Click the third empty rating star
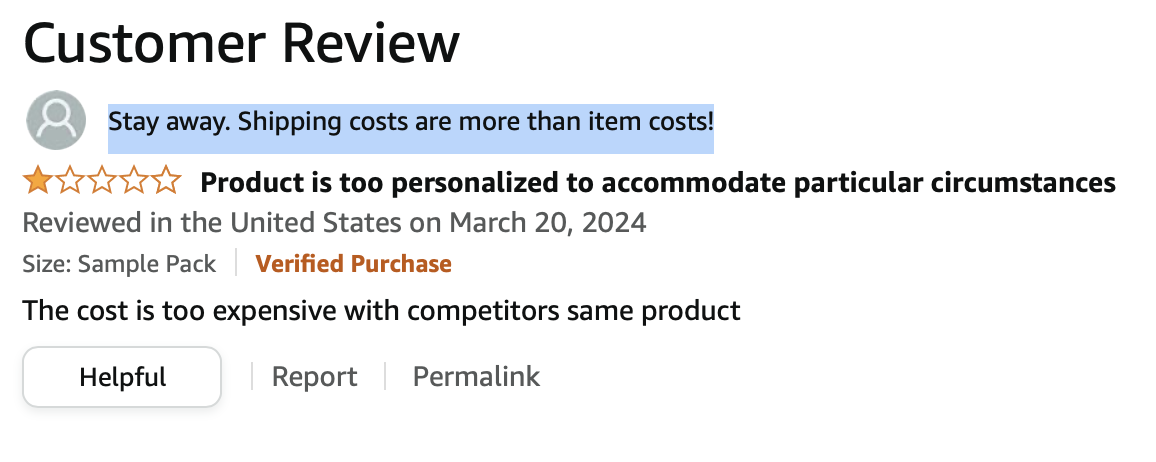Image resolution: width=1156 pixels, height=462 pixels. coord(102,181)
